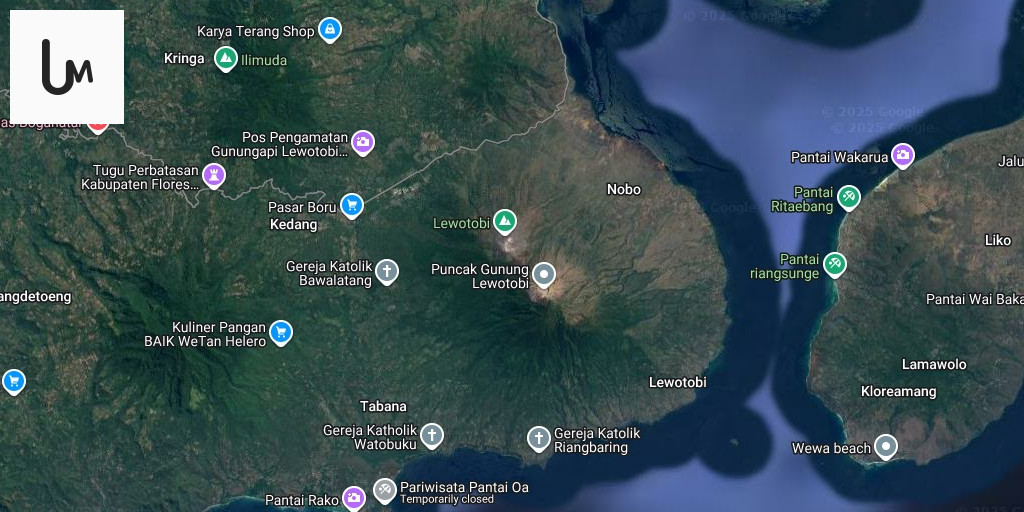Open the Pantai riangsunge beach marker
The image size is (1024, 512).
[834, 264]
